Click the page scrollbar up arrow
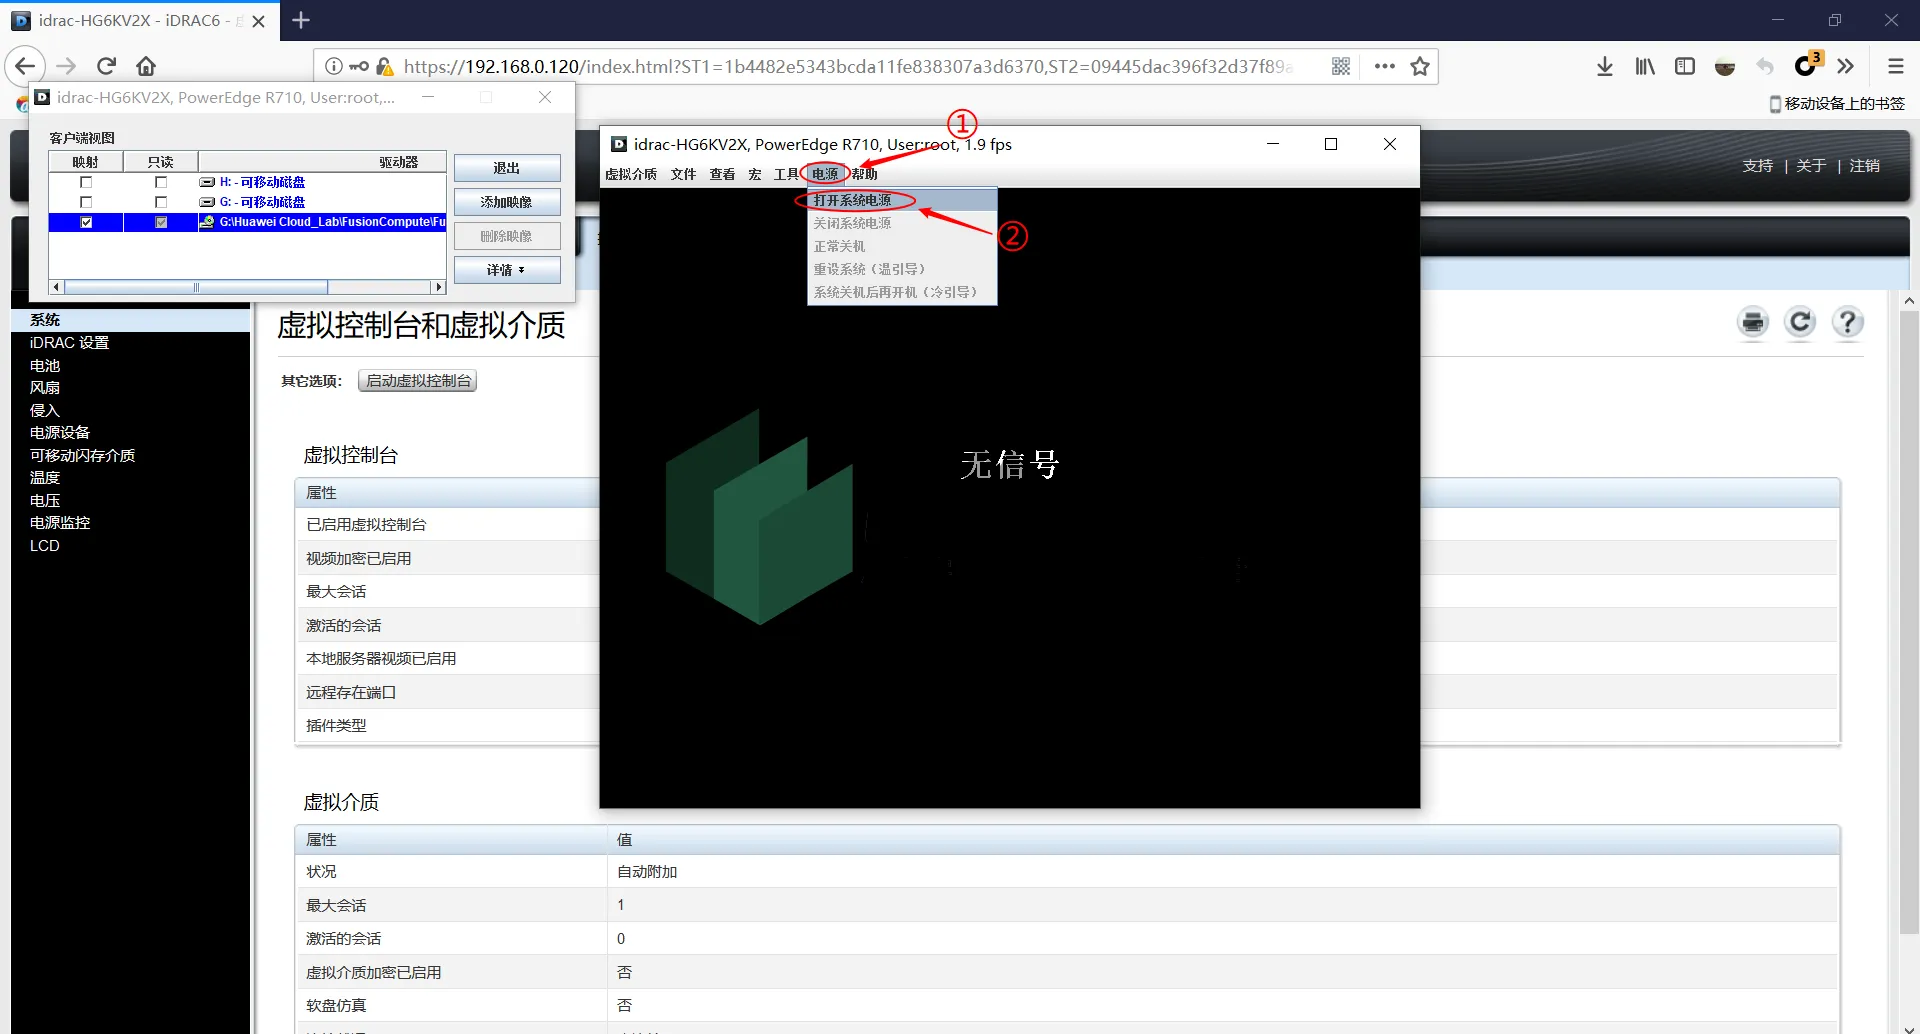Viewport: 1920px width, 1034px height. [1909, 300]
